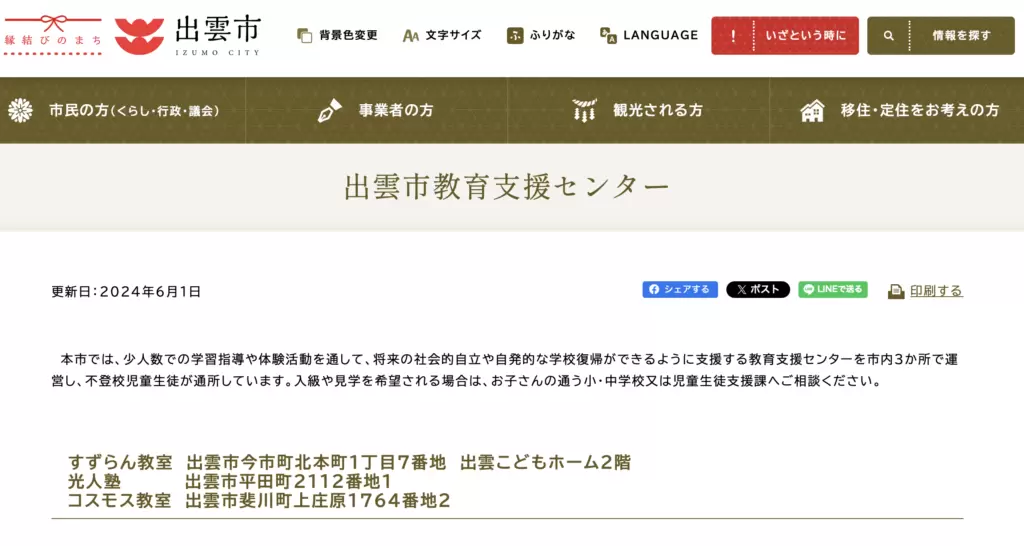1024x546 pixels.
Task: Click the language translate icon
Action: coord(608,35)
